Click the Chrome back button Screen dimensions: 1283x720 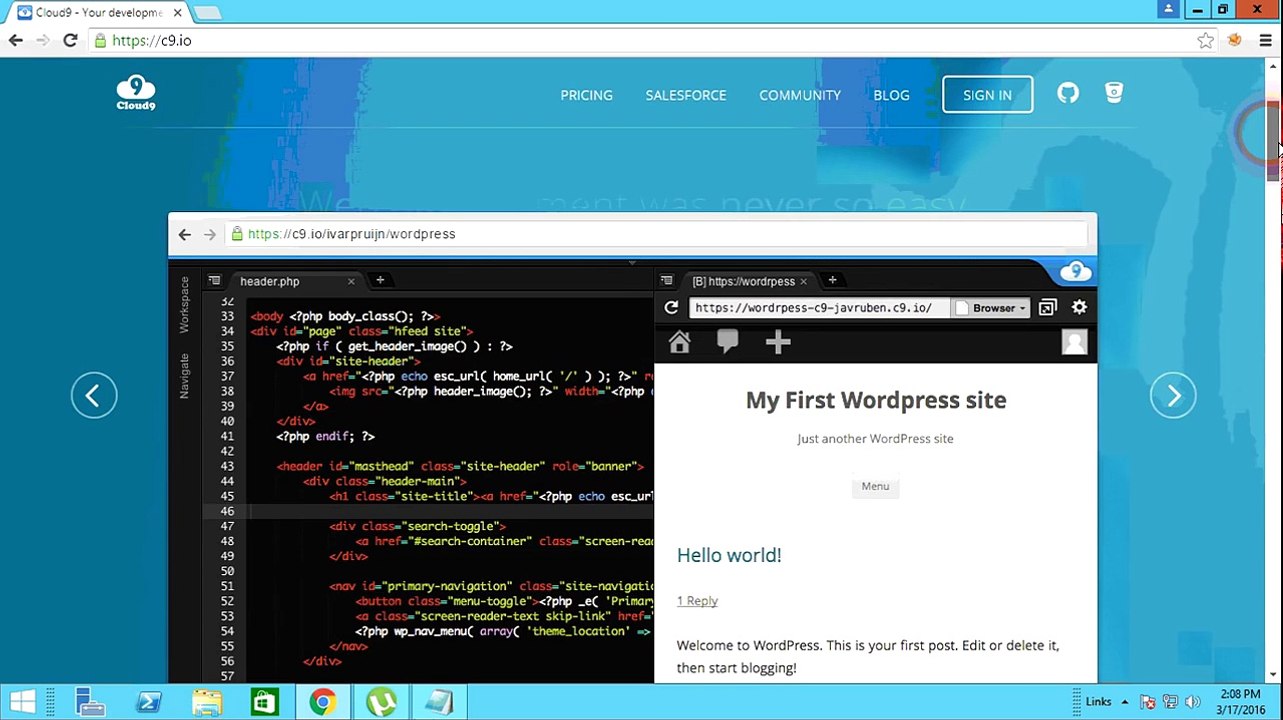pyautogui.click(x=15, y=40)
